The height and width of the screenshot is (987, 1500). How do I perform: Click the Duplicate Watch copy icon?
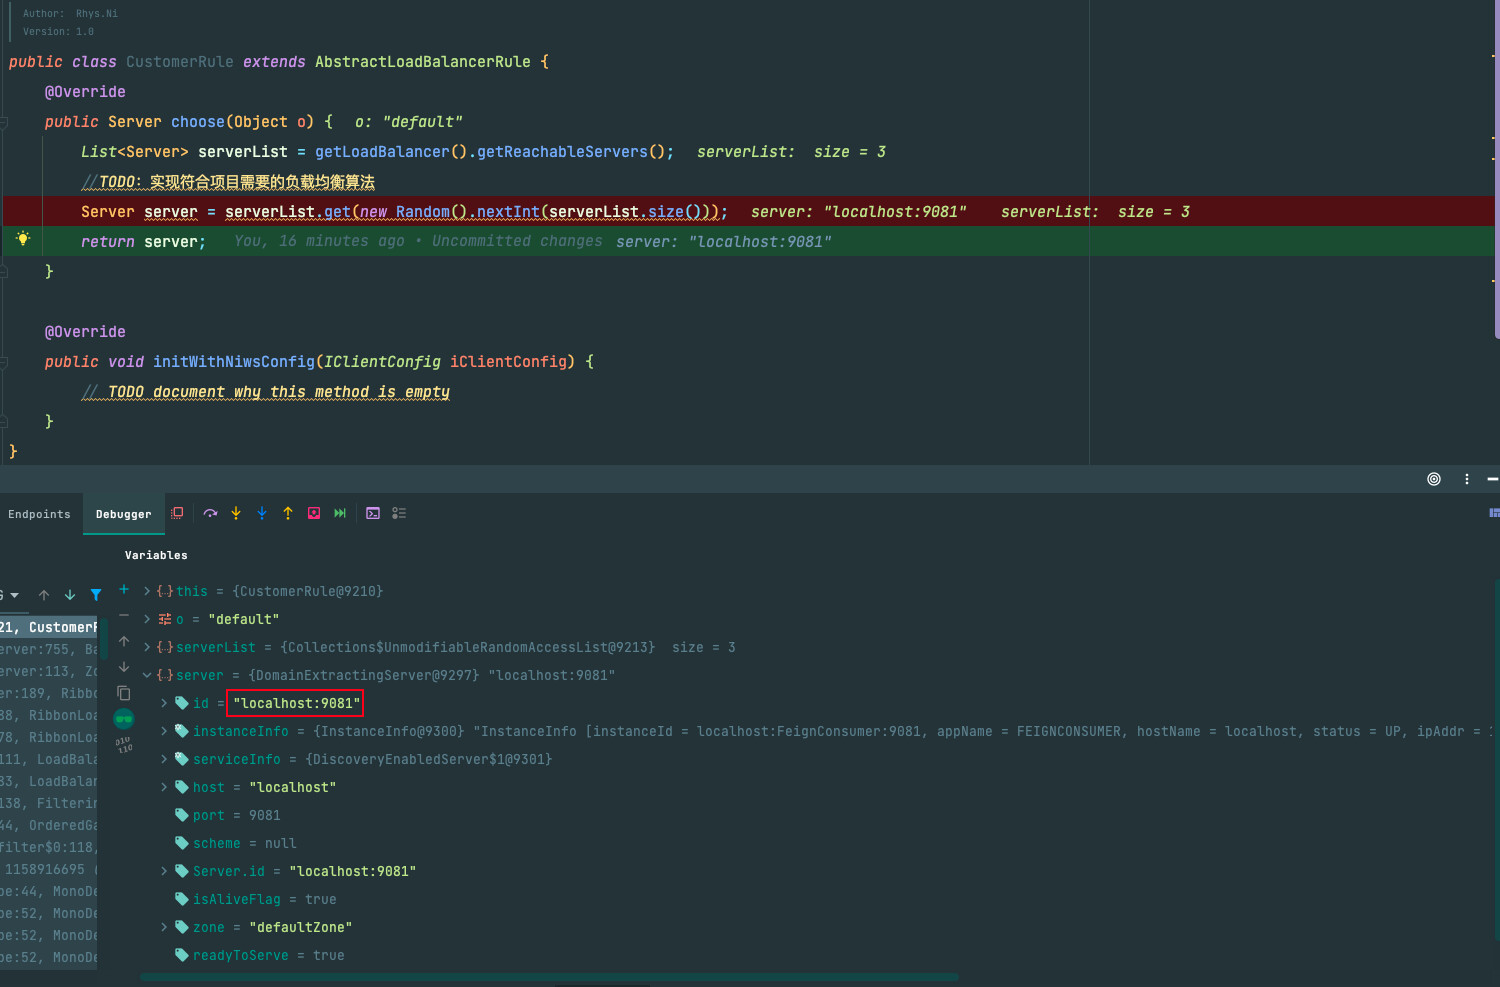(124, 693)
